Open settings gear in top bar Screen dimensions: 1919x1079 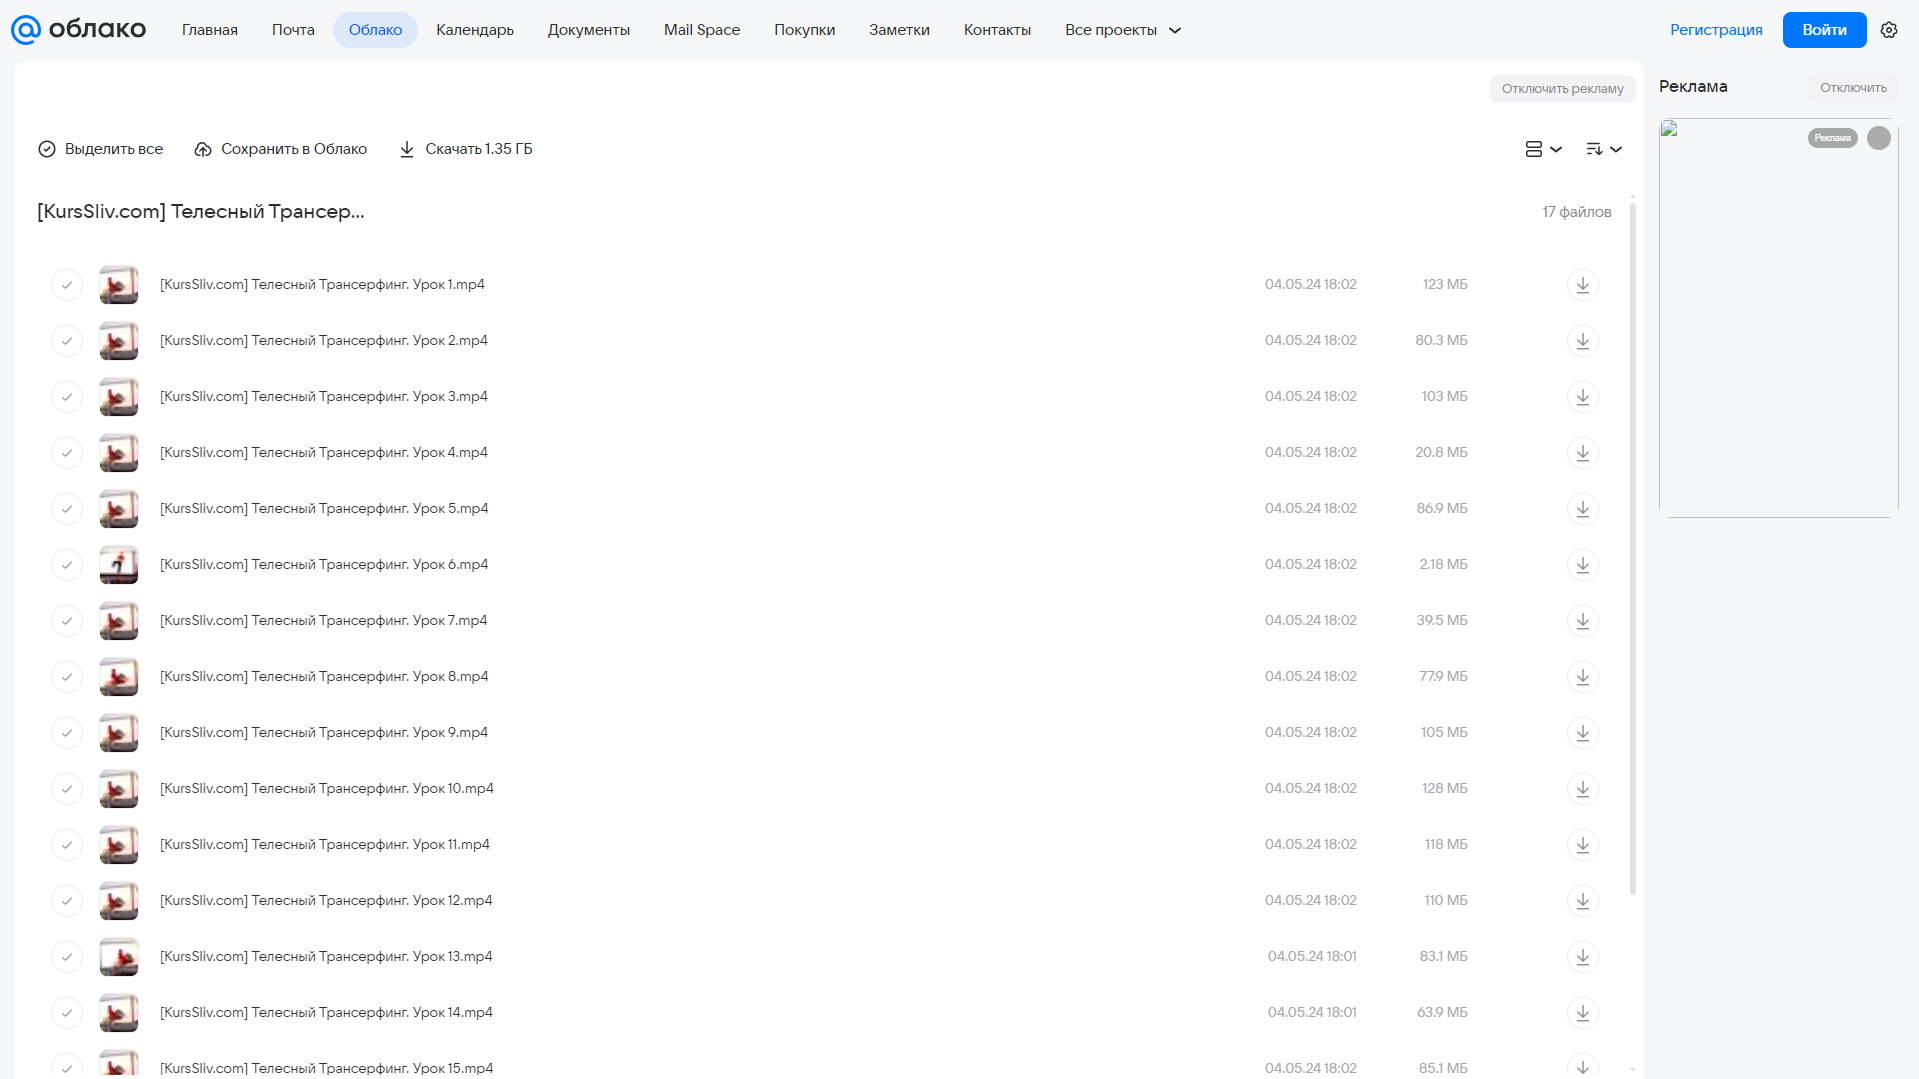[x=1888, y=30]
